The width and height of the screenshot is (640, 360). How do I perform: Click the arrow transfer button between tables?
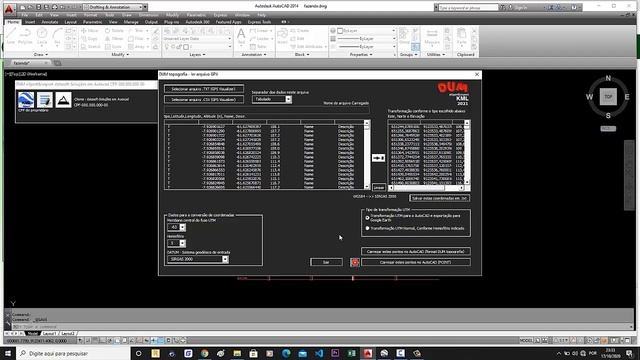point(378,158)
